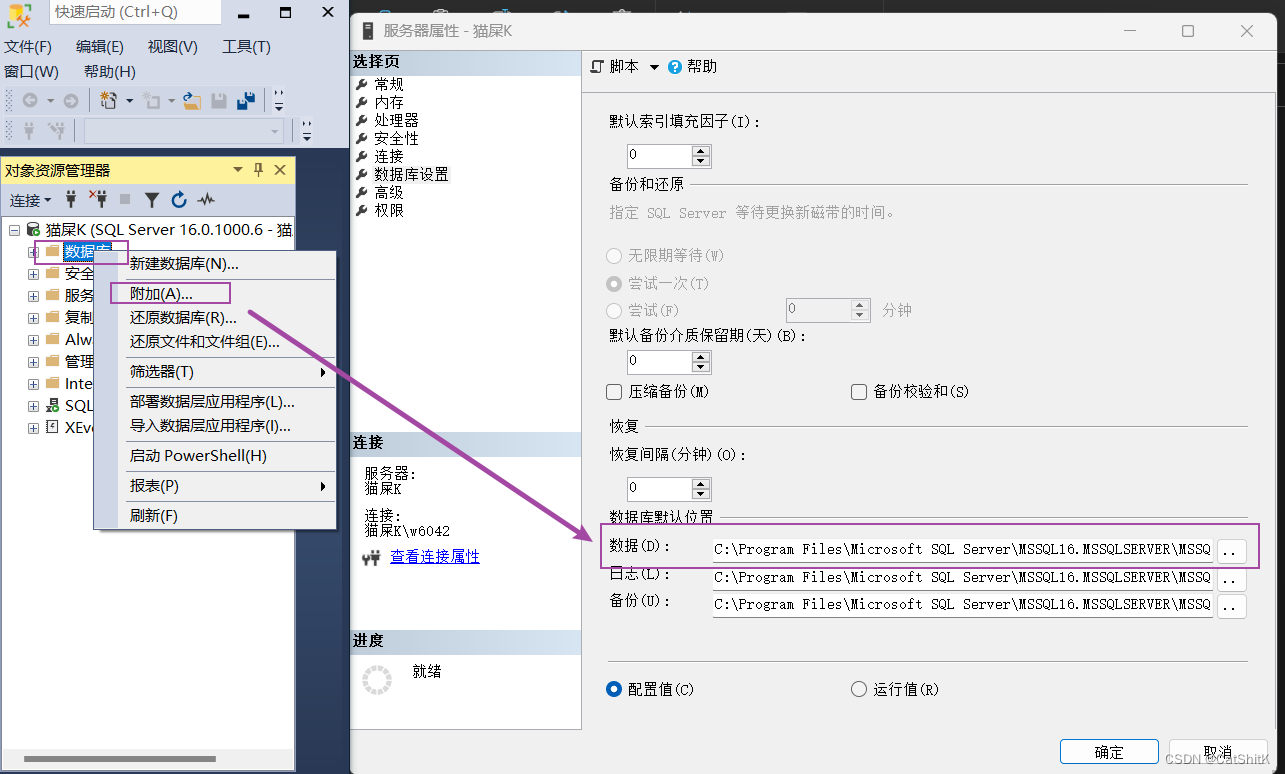Expand the XEvent tree node

pyautogui.click(x=34, y=428)
